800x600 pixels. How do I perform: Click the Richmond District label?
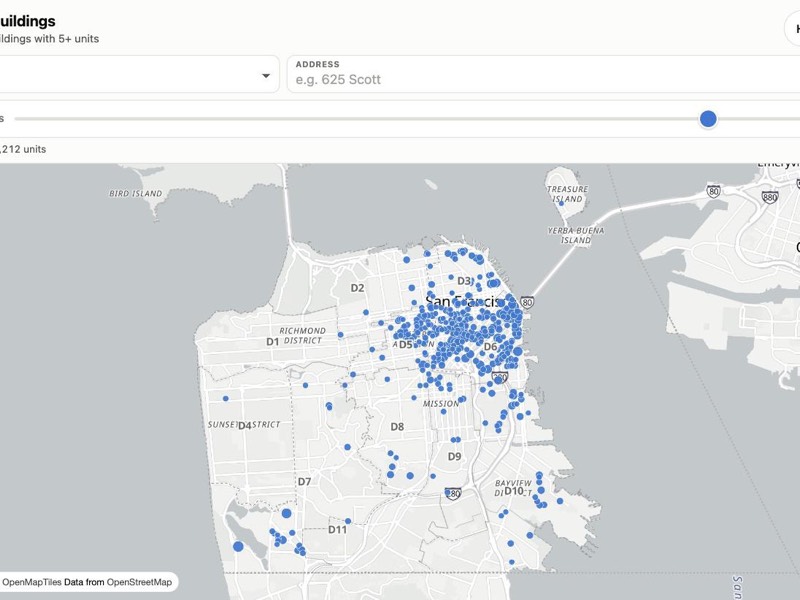tap(303, 336)
